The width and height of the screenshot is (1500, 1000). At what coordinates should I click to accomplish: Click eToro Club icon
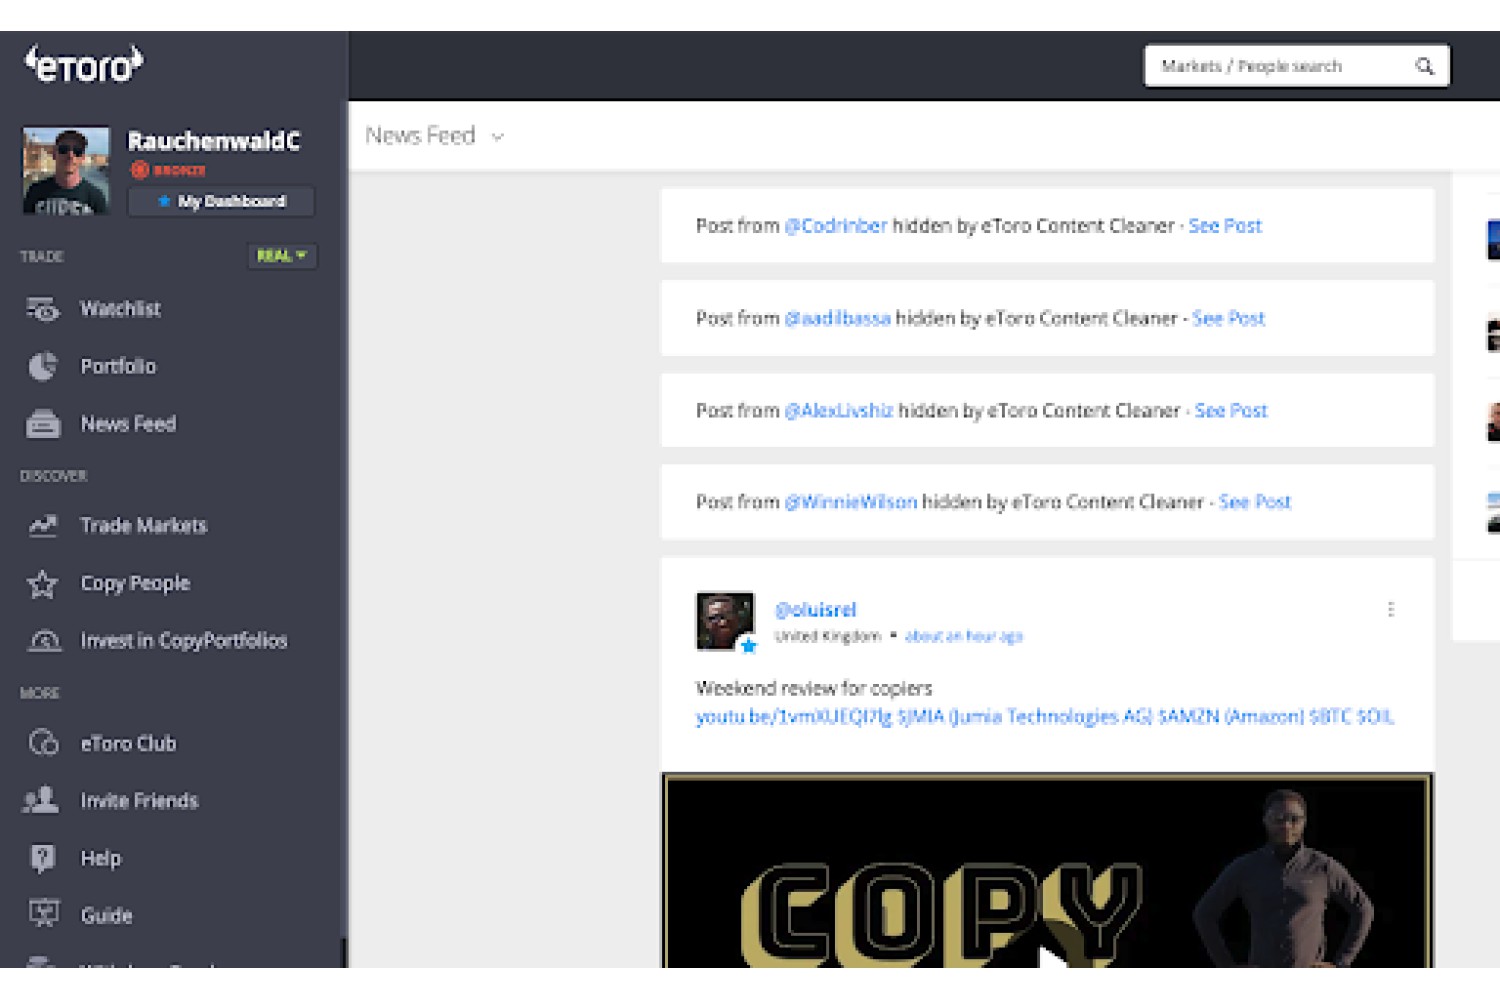click(x=43, y=743)
